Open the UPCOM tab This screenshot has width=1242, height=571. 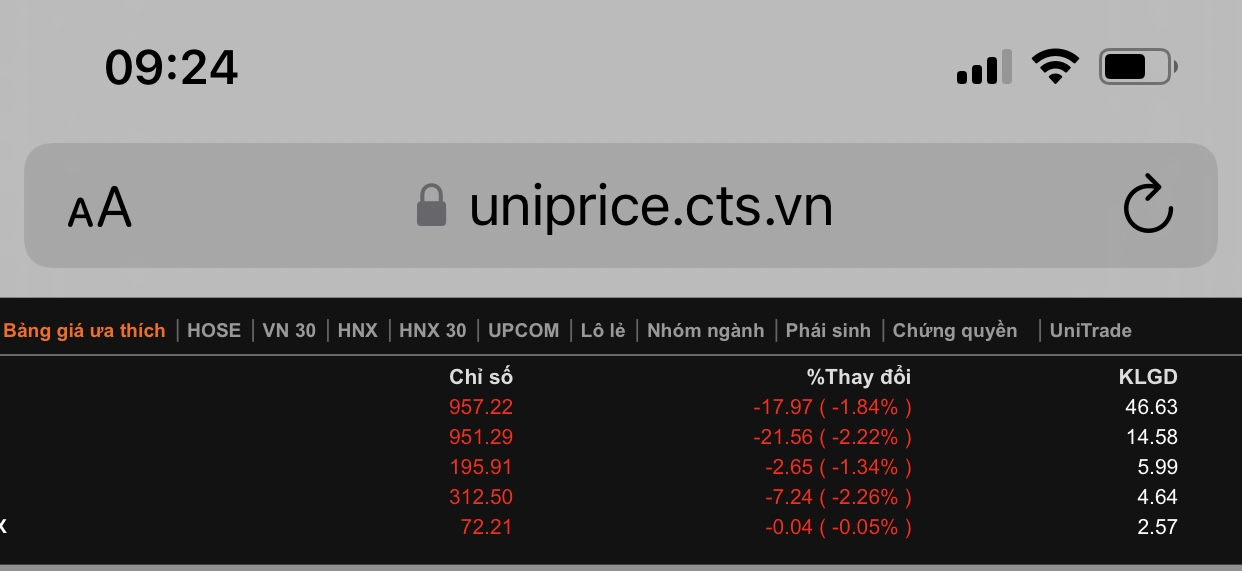pos(523,331)
